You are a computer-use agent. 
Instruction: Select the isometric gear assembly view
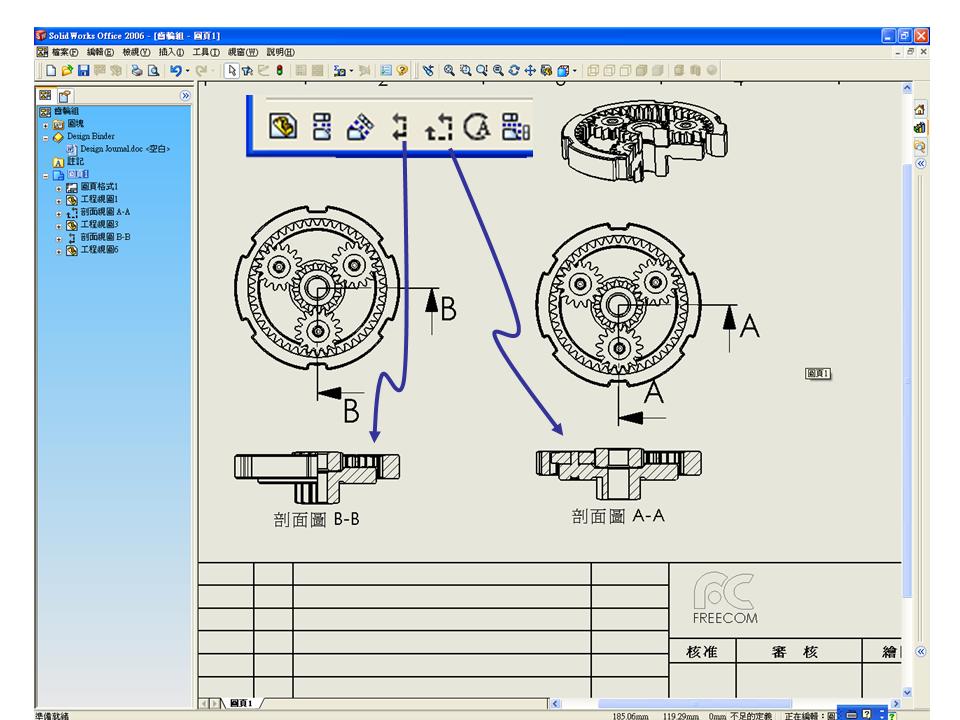644,141
